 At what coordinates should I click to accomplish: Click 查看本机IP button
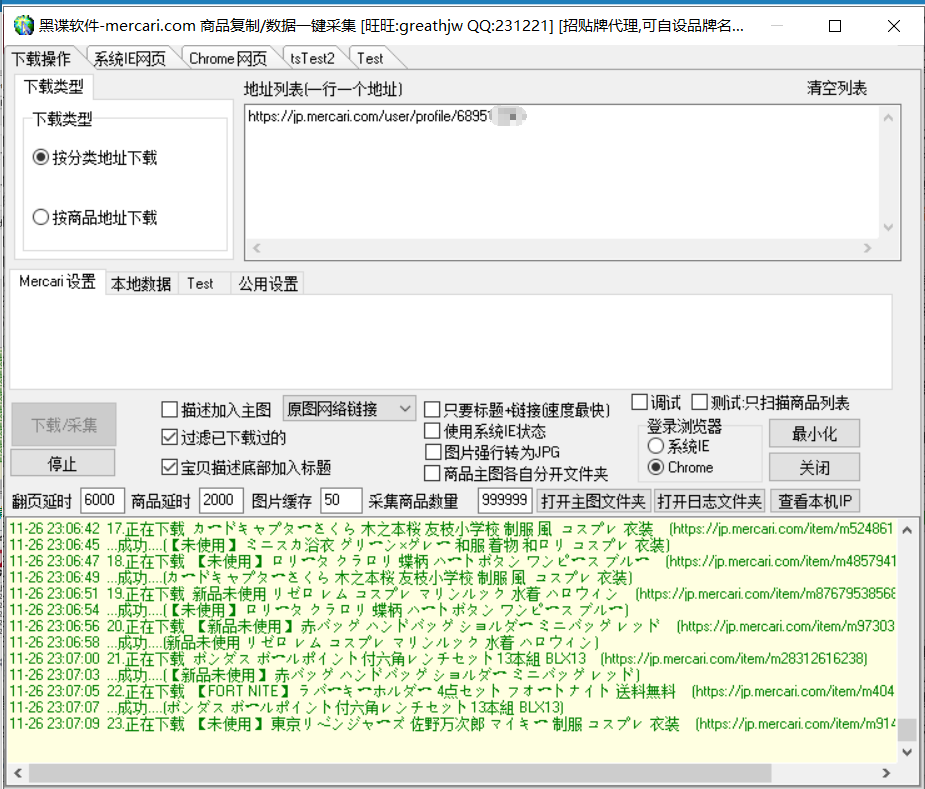[x=815, y=501]
